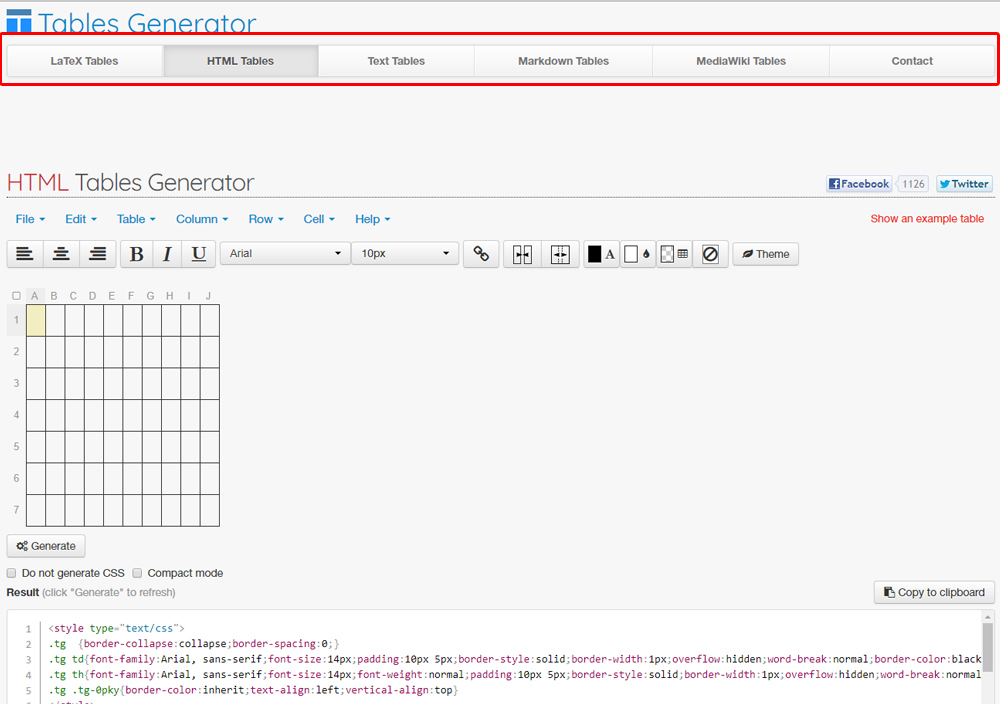This screenshot has width=1000, height=704.
Task: Click Show an example table link
Action: point(927,219)
